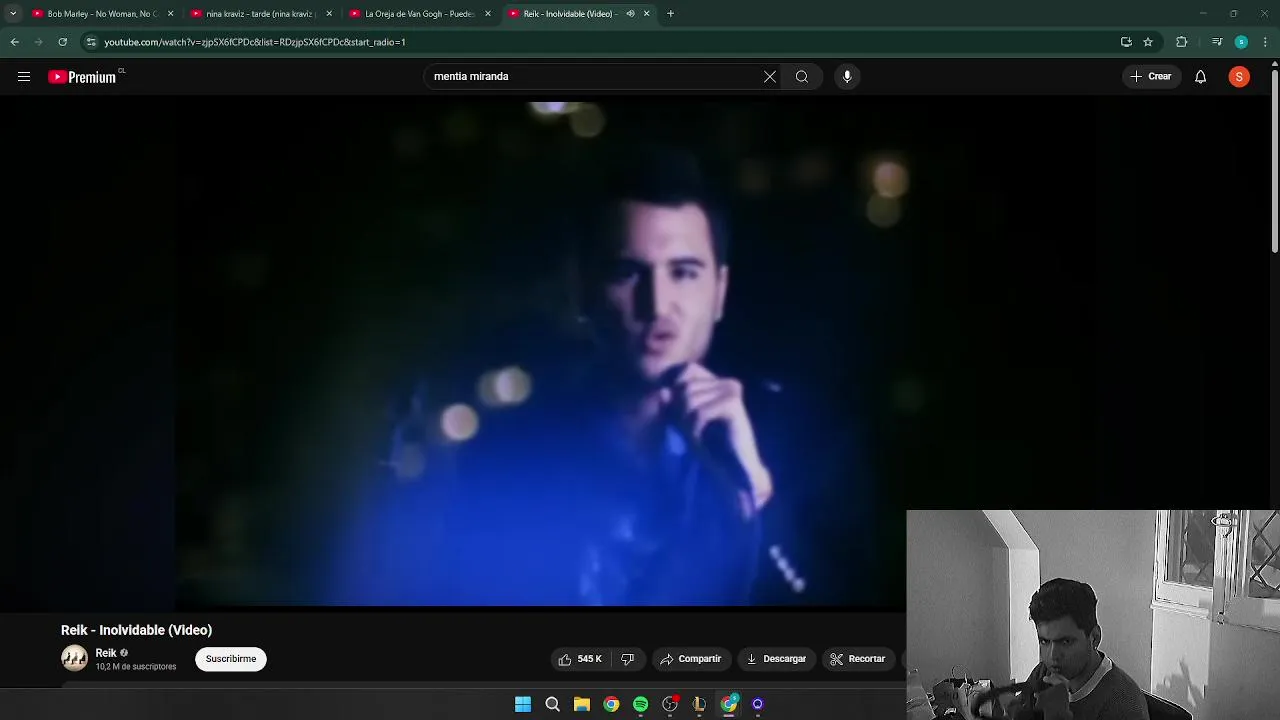Image resolution: width=1280 pixels, height=720 pixels.
Task: Switch to the Bob Marley tab
Action: (100, 14)
